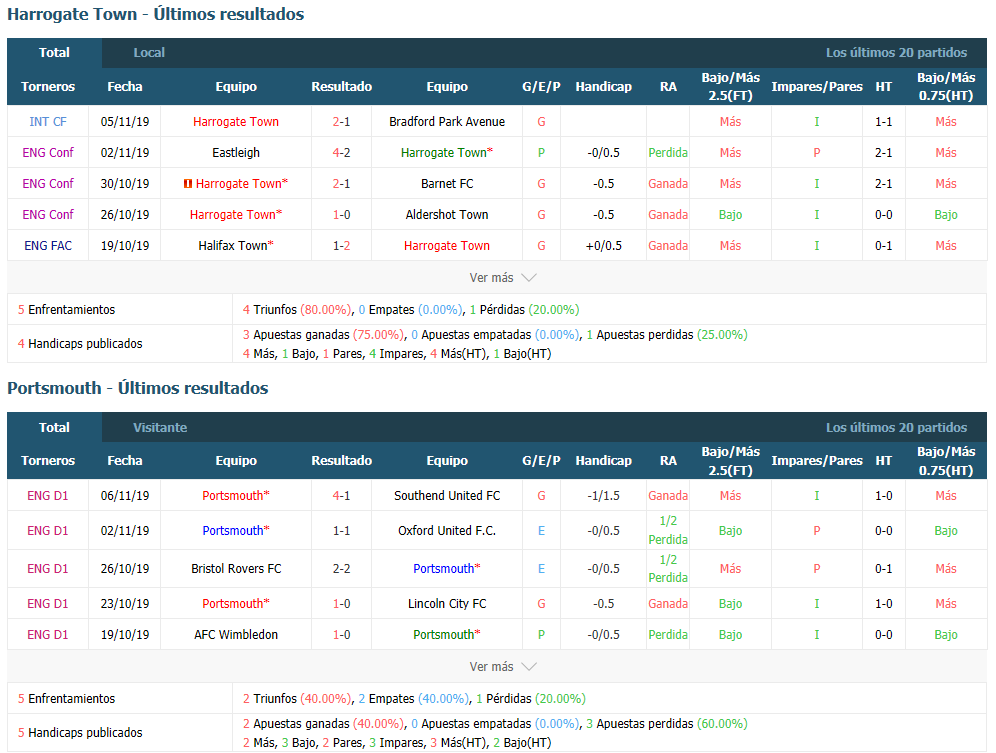Click Halifax Town team name

[232, 245]
